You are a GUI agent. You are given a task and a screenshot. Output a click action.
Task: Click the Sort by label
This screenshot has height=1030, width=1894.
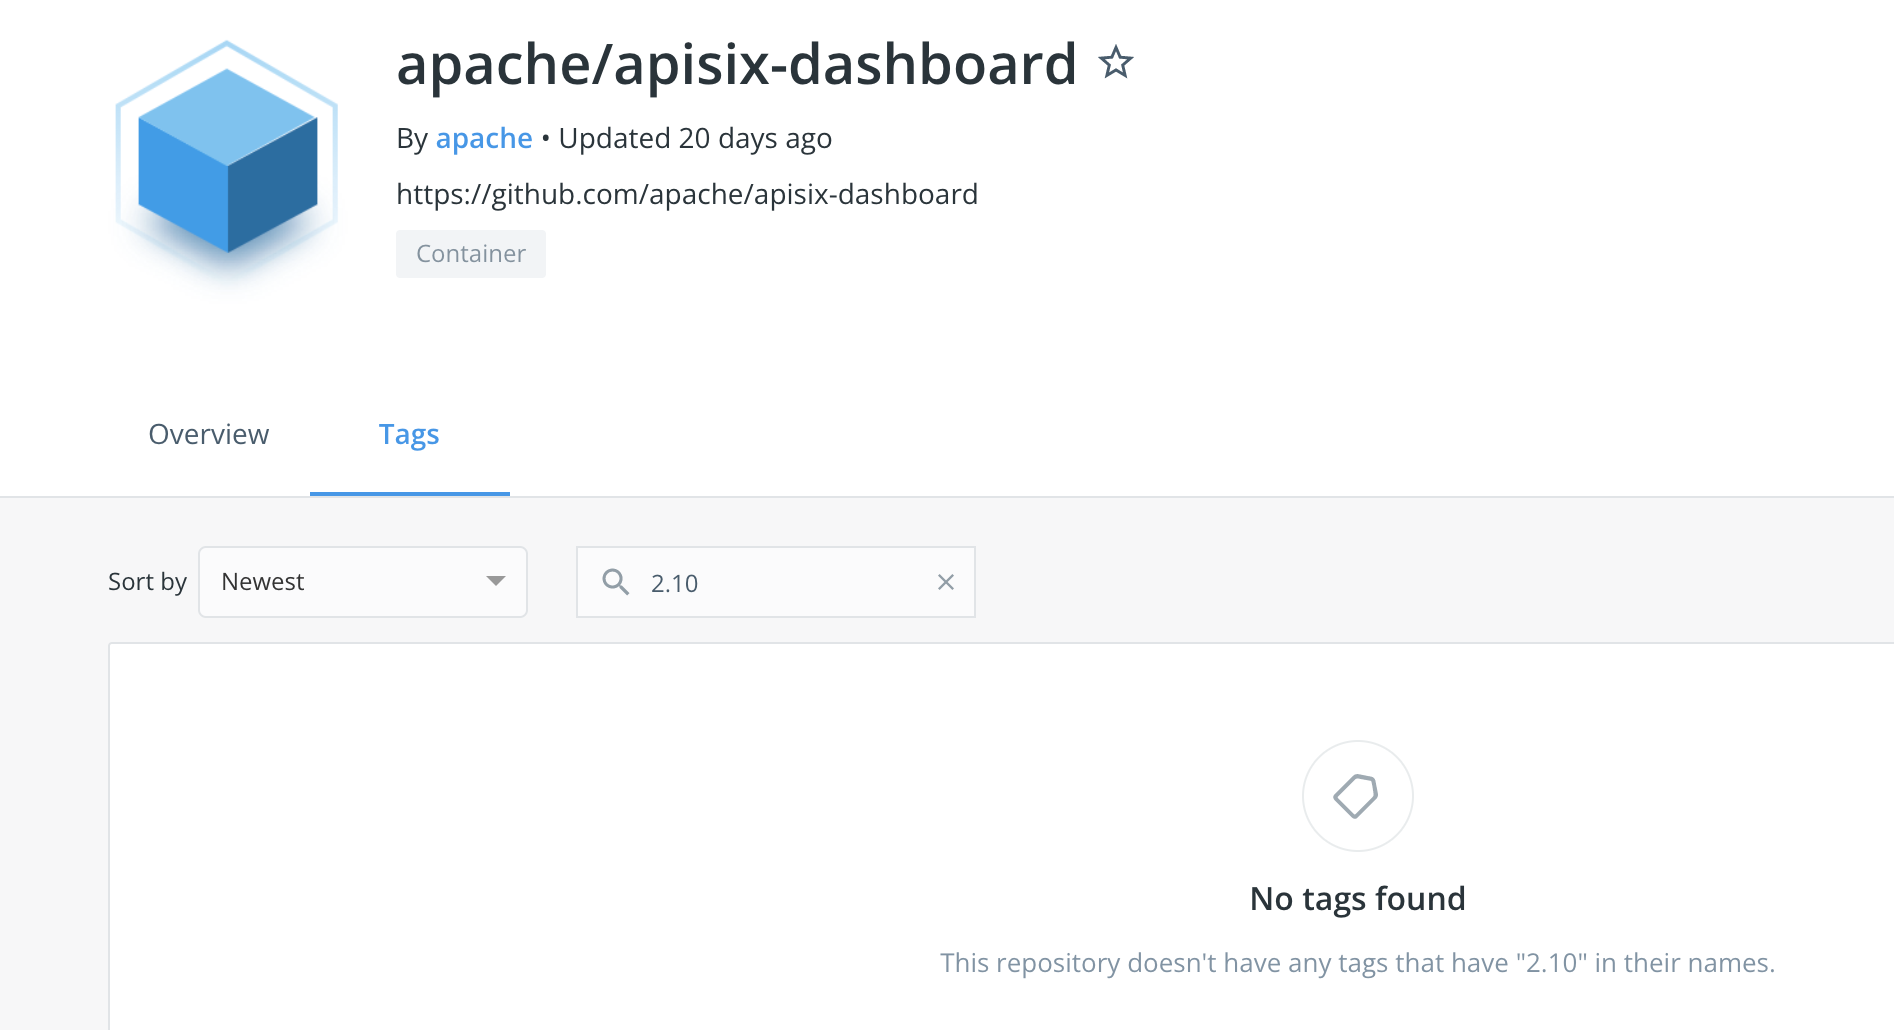(x=147, y=582)
